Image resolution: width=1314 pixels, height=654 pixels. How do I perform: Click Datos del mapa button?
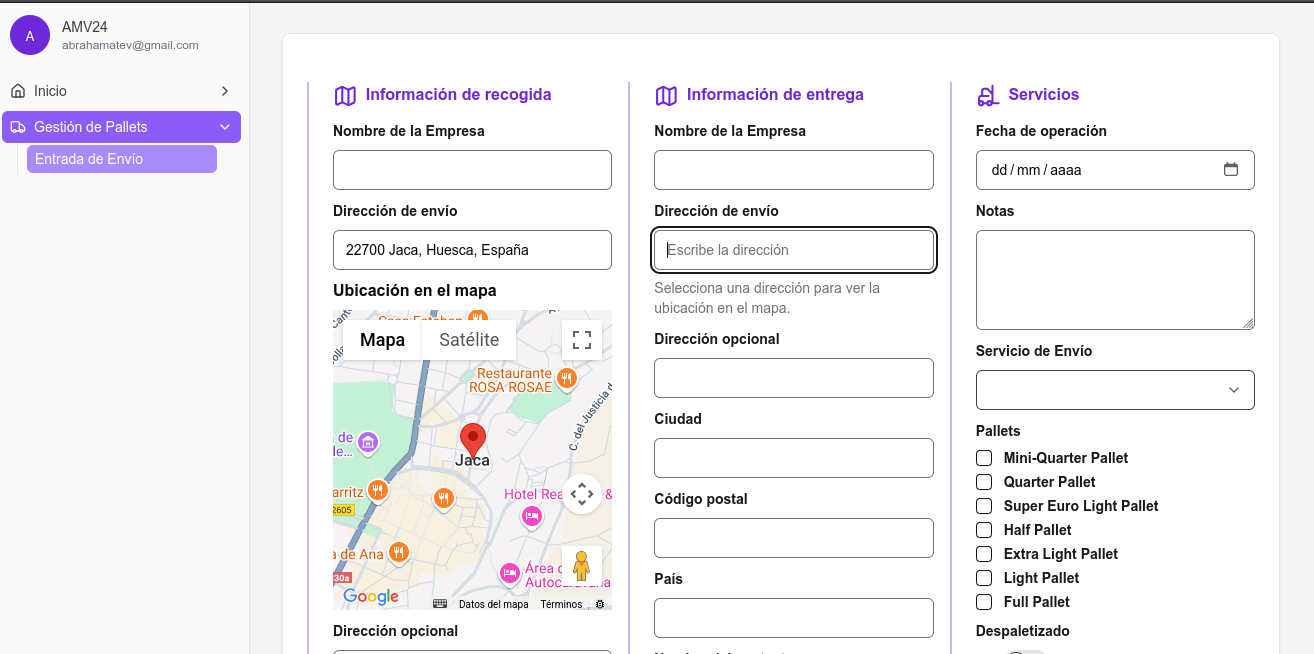(493, 604)
